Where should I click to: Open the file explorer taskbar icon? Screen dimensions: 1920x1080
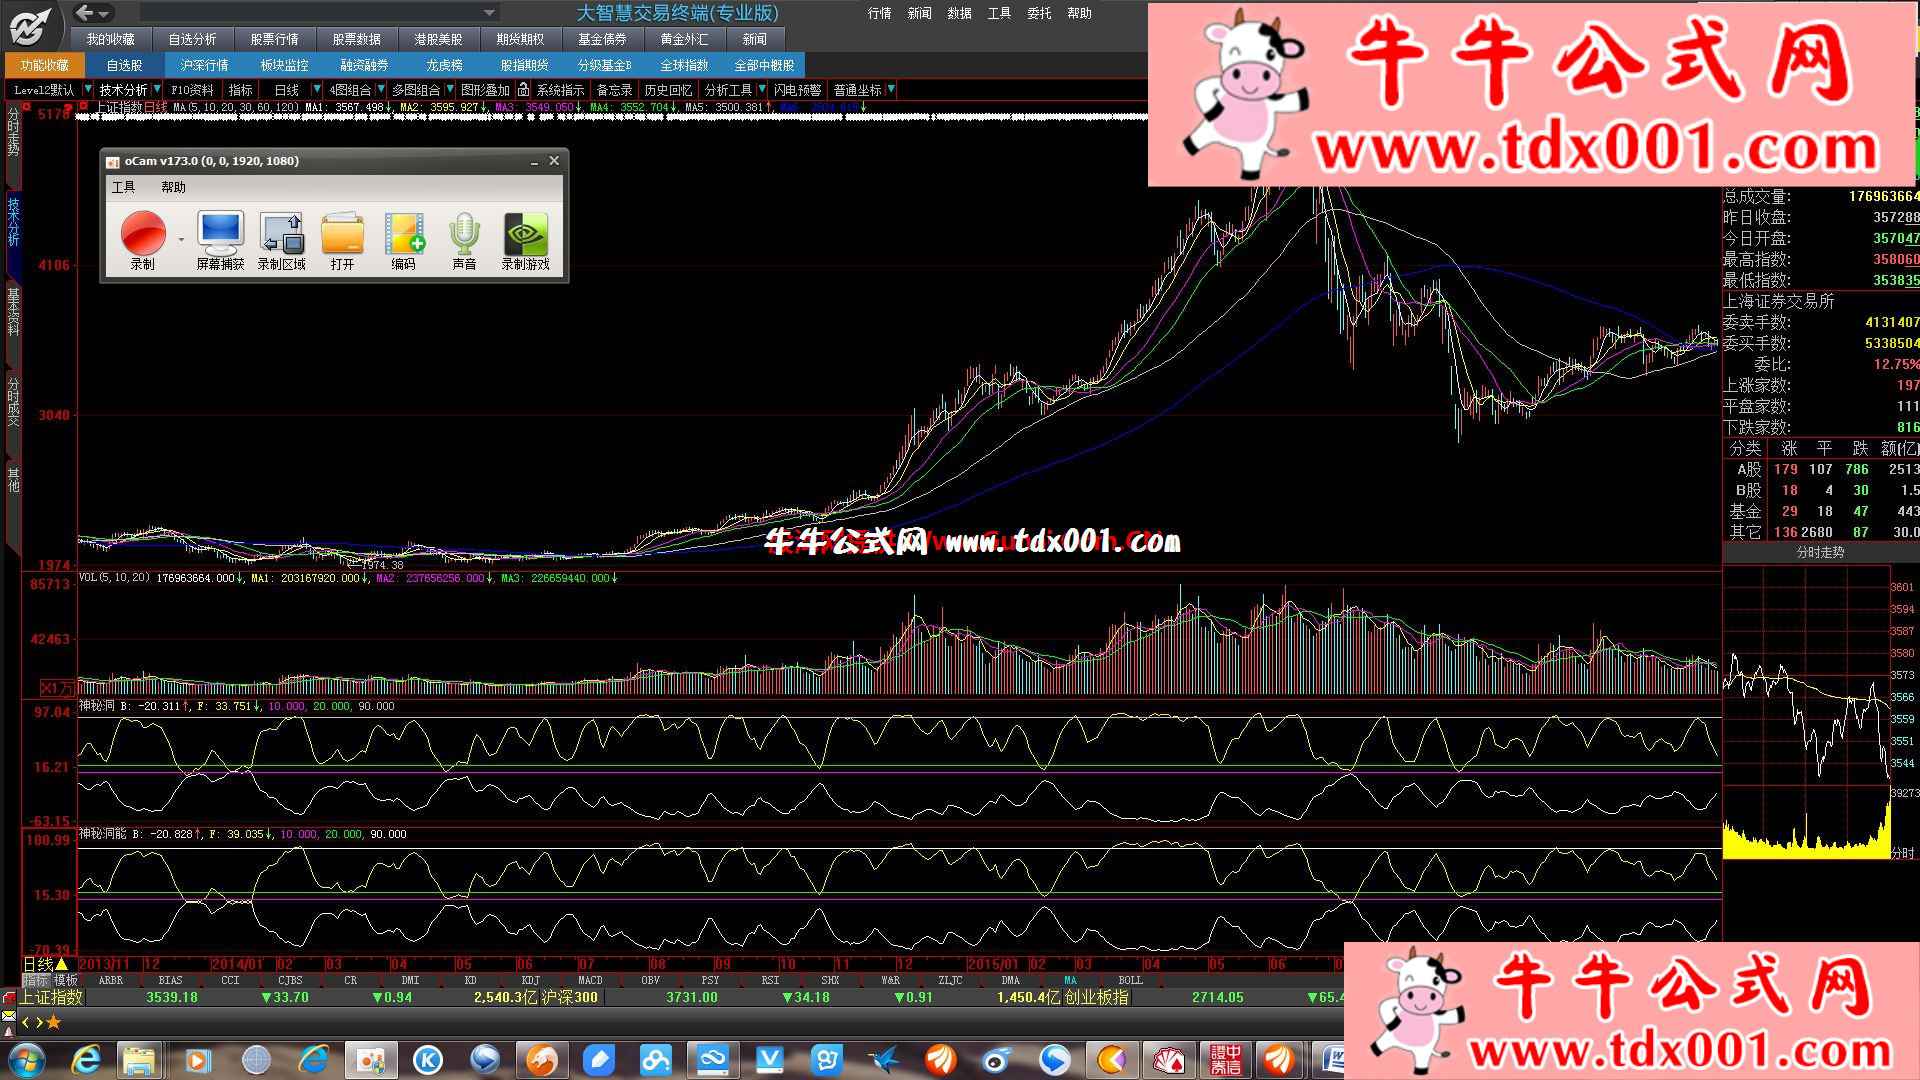pyautogui.click(x=139, y=1059)
